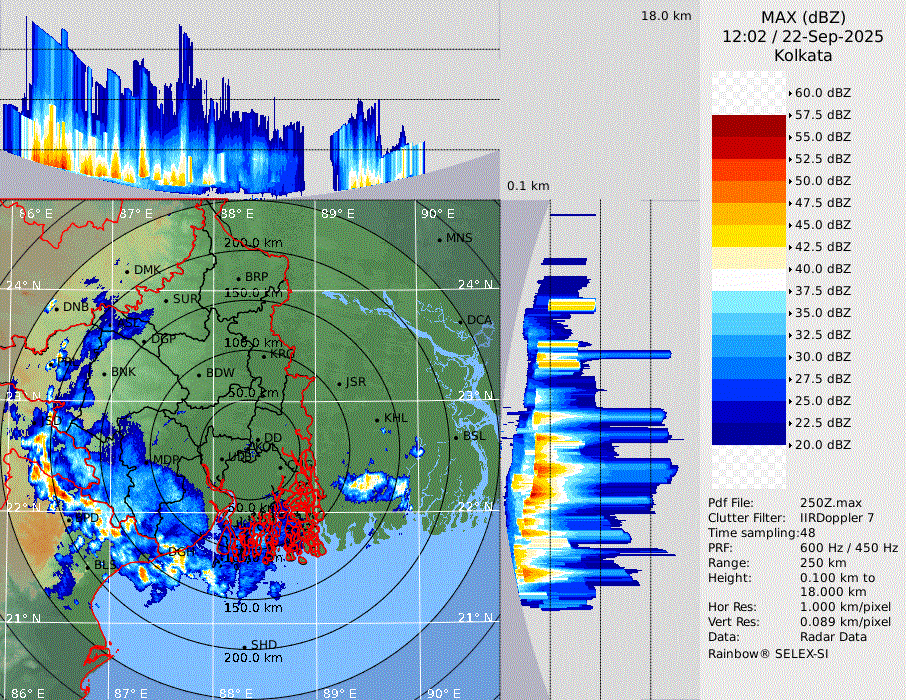The width and height of the screenshot is (906, 700).
Task: Click the KRG station marker
Action: pyautogui.click(x=264, y=357)
